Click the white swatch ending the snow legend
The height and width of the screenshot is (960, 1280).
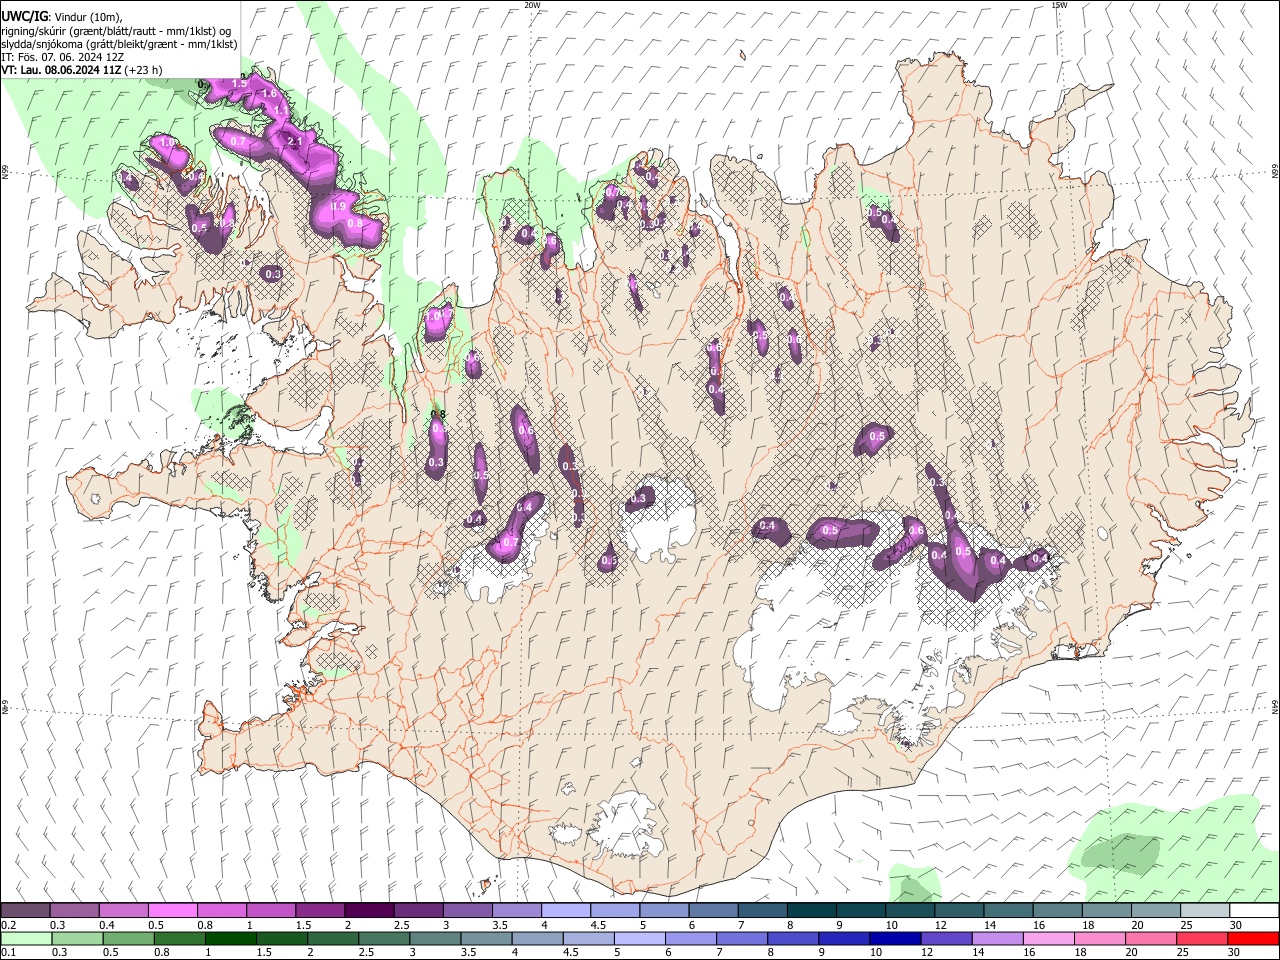1253,910
